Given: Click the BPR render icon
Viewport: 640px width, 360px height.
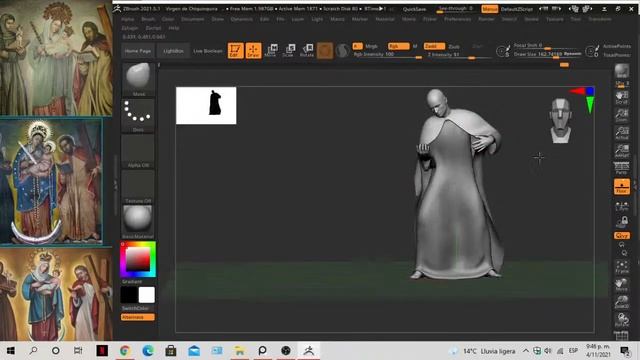Looking at the screenshot, I should [x=622, y=72].
